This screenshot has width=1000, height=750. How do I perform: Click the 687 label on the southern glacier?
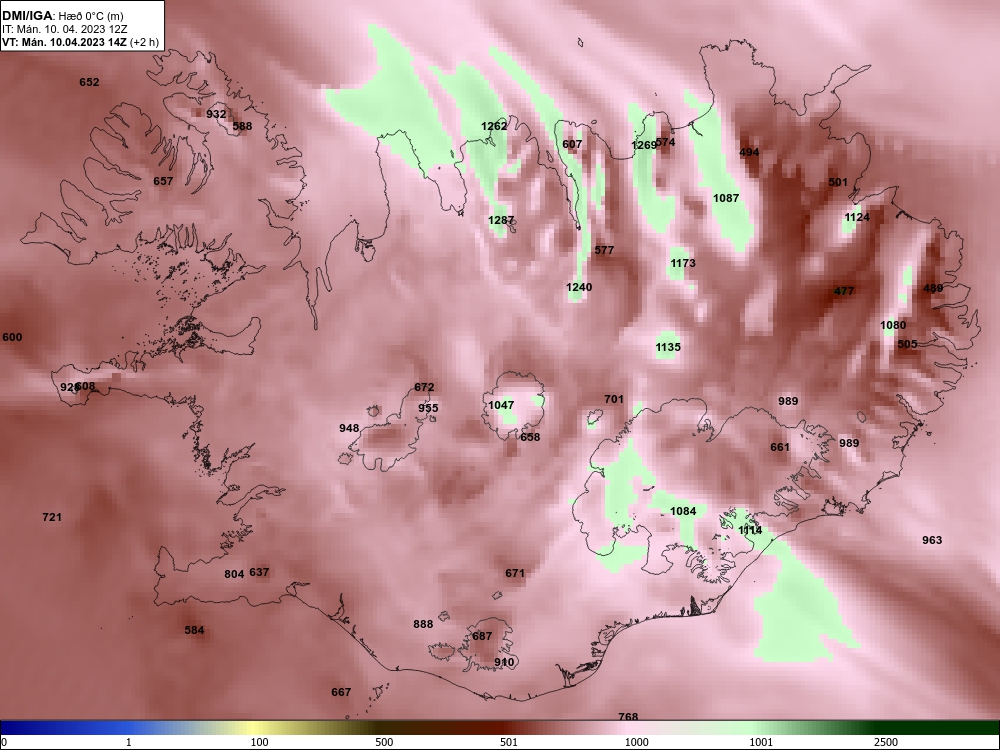click(x=482, y=636)
